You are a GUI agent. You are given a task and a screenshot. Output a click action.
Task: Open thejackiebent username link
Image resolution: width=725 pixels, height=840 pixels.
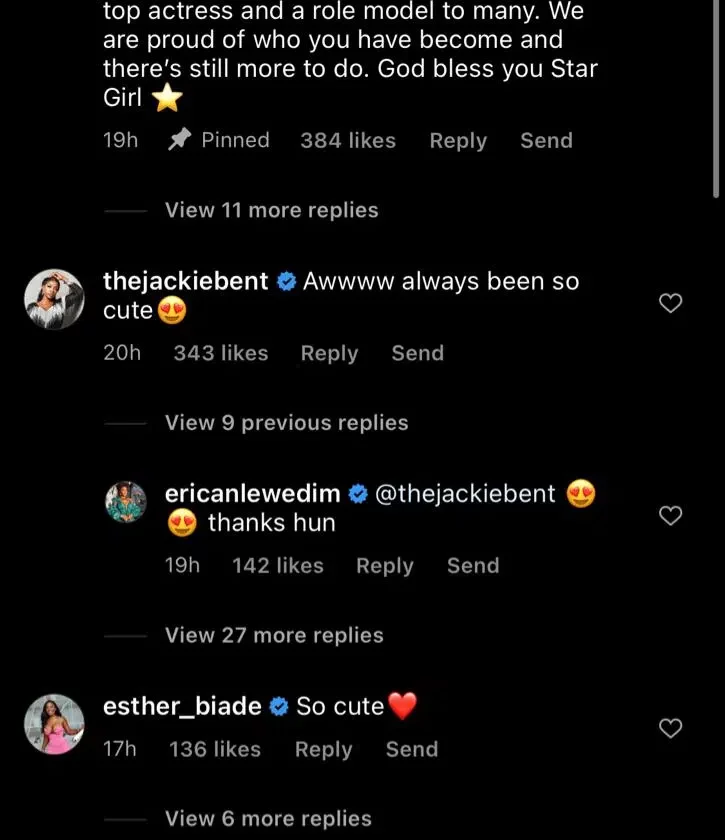186,282
